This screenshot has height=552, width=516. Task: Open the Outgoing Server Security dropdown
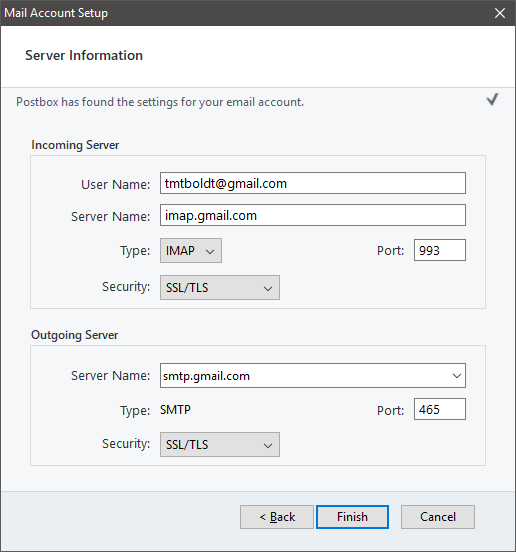[220, 445]
